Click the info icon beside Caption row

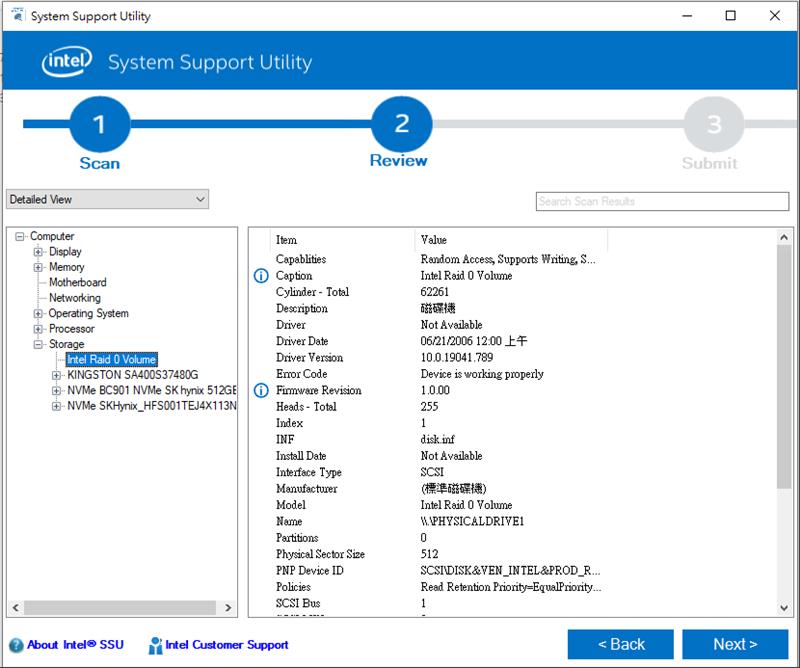(262, 276)
